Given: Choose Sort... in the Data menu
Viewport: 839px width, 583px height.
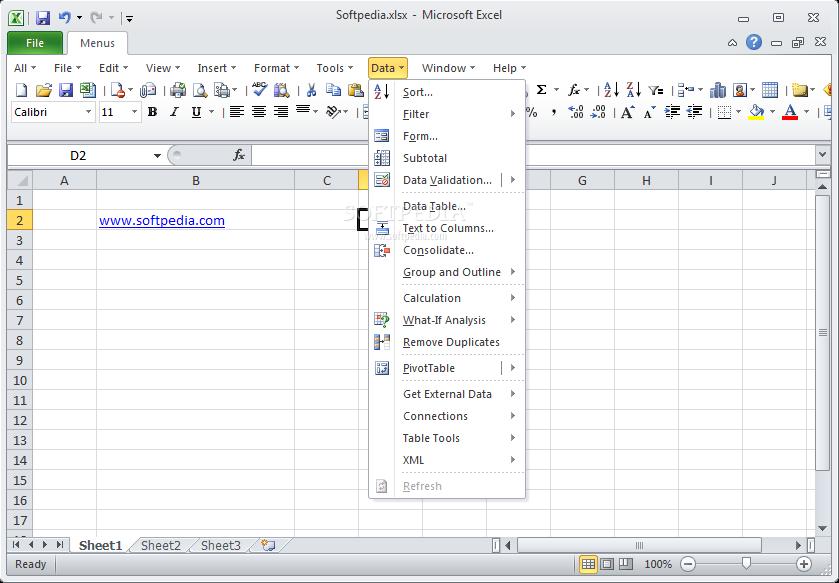Looking at the screenshot, I should (447, 92).
